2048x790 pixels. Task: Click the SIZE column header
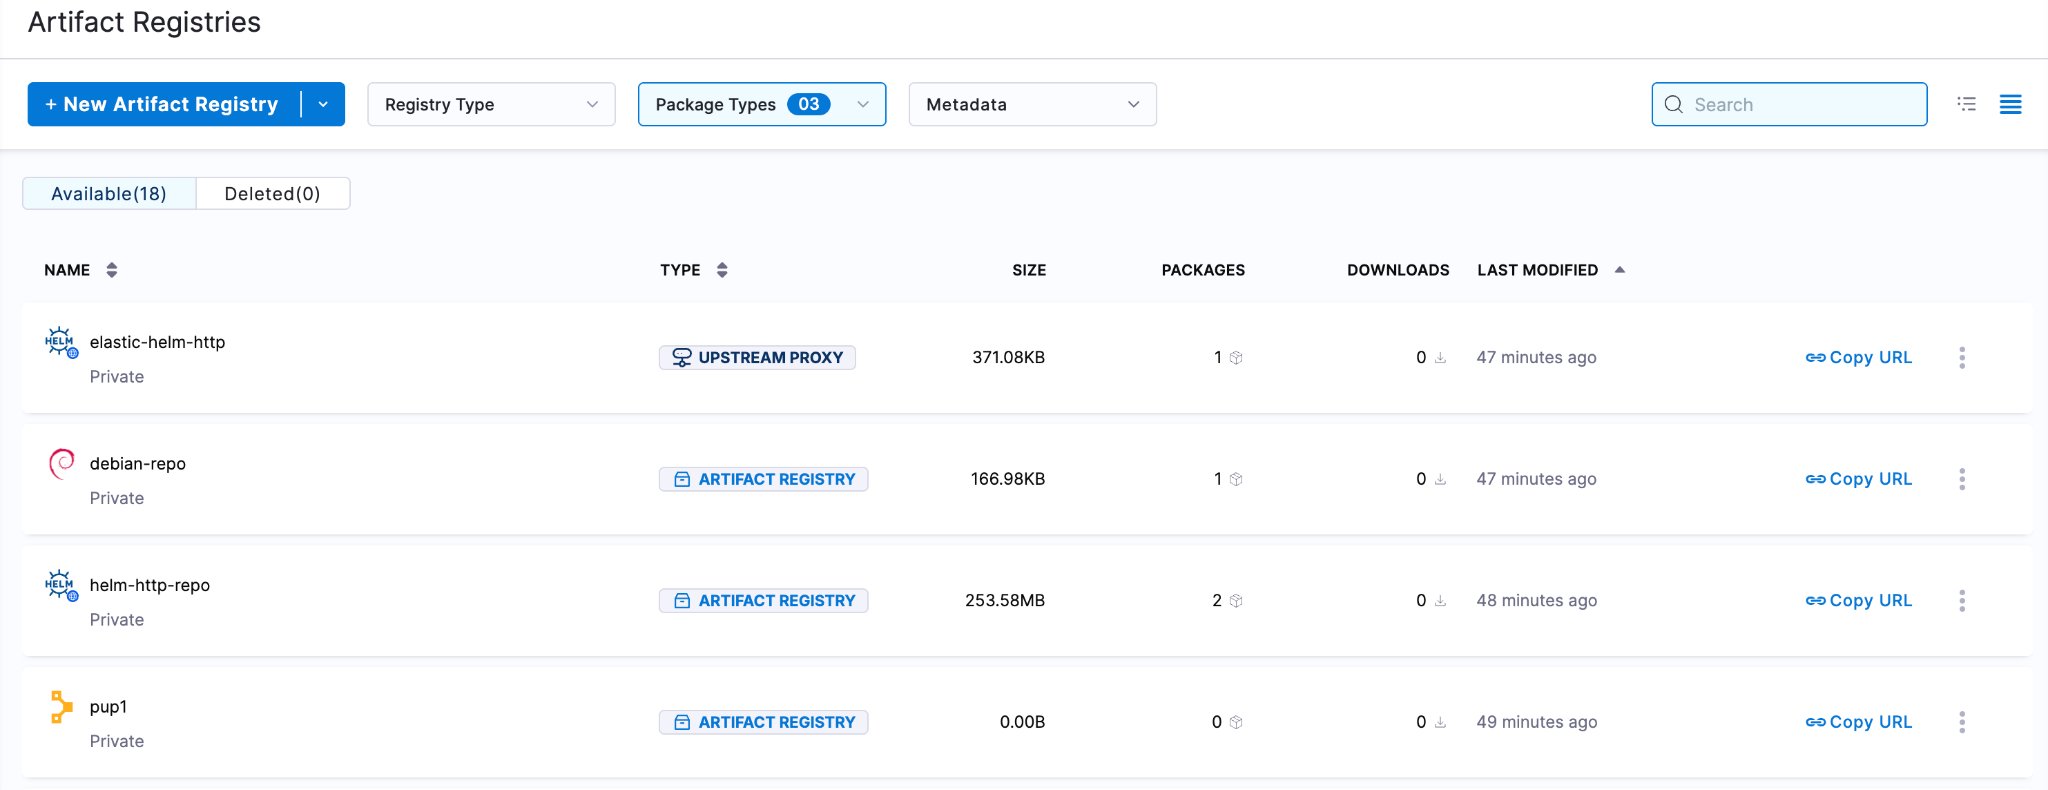(1029, 270)
